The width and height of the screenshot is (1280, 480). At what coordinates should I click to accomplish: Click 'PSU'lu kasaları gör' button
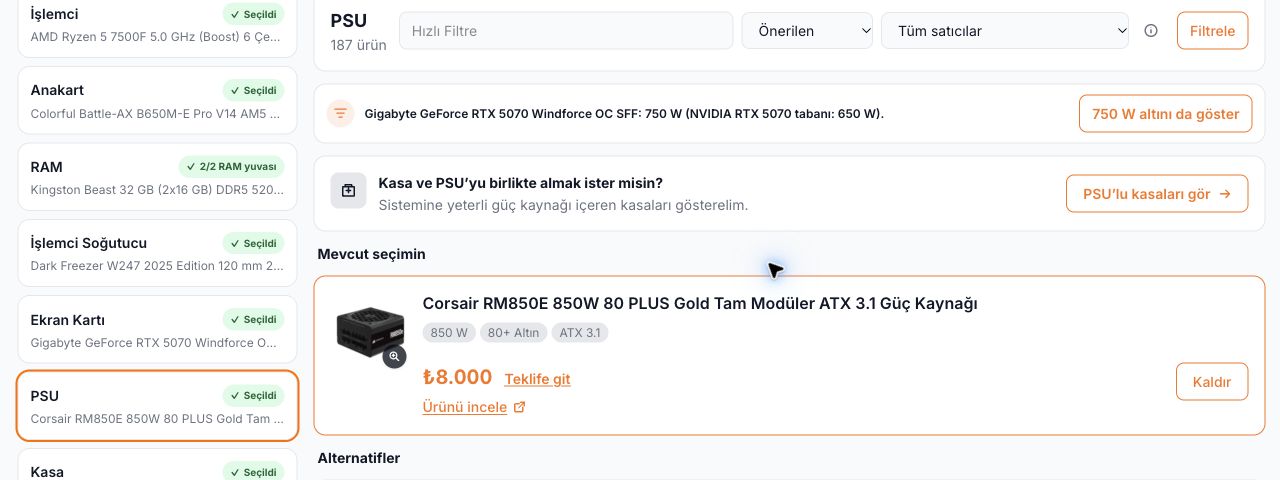tap(1157, 194)
